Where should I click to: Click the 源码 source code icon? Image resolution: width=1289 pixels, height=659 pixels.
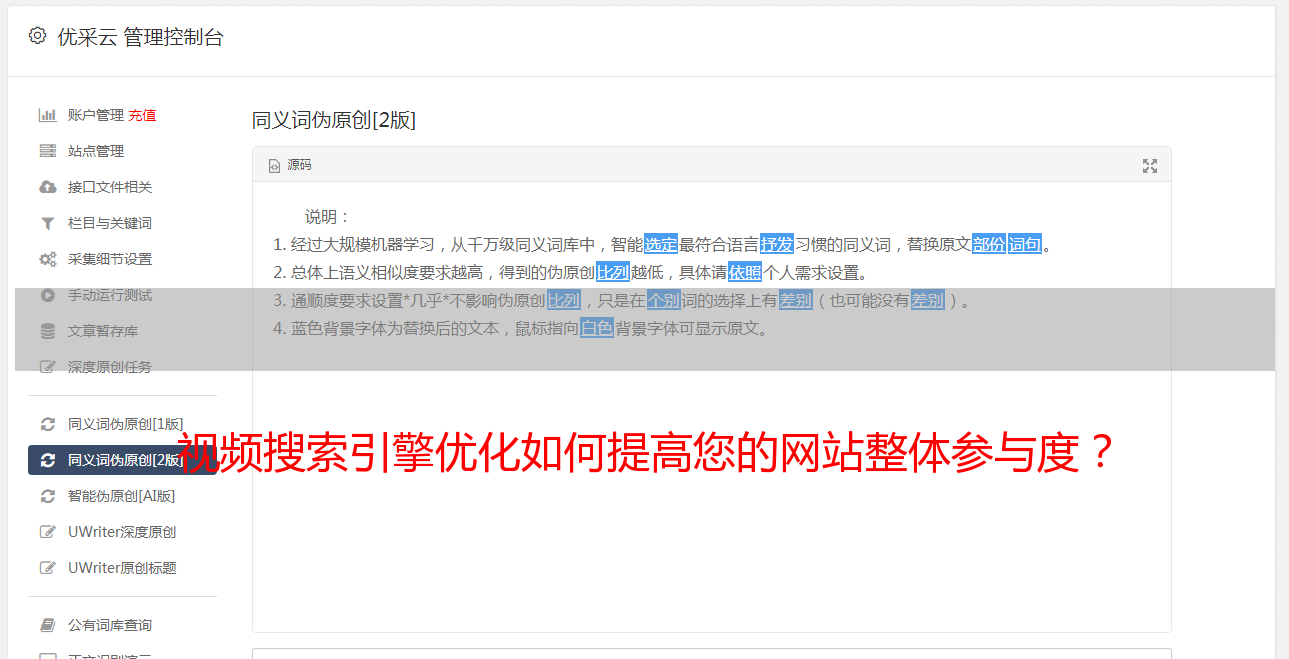[x=274, y=166]
